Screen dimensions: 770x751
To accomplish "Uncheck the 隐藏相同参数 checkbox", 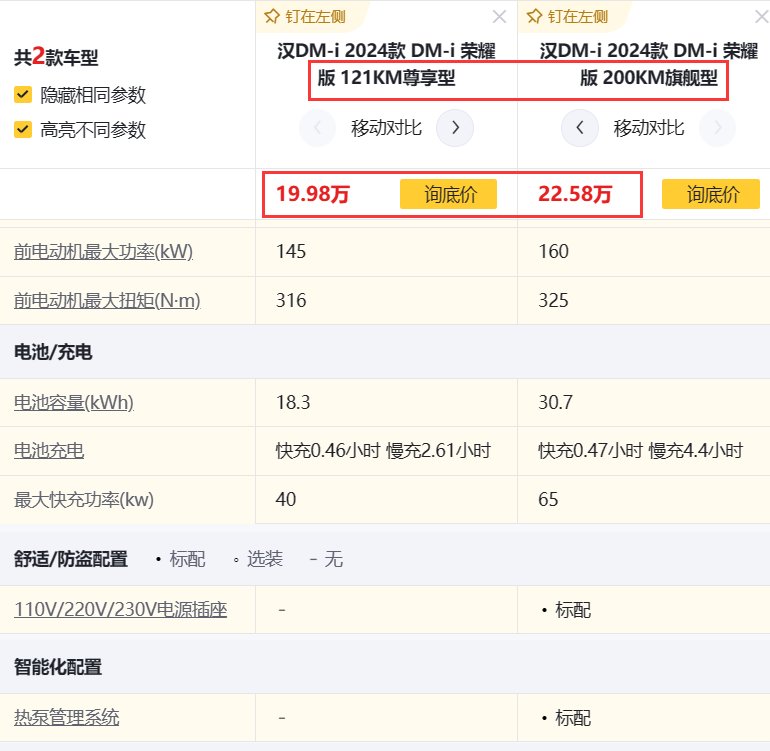I will click(23, 95).
